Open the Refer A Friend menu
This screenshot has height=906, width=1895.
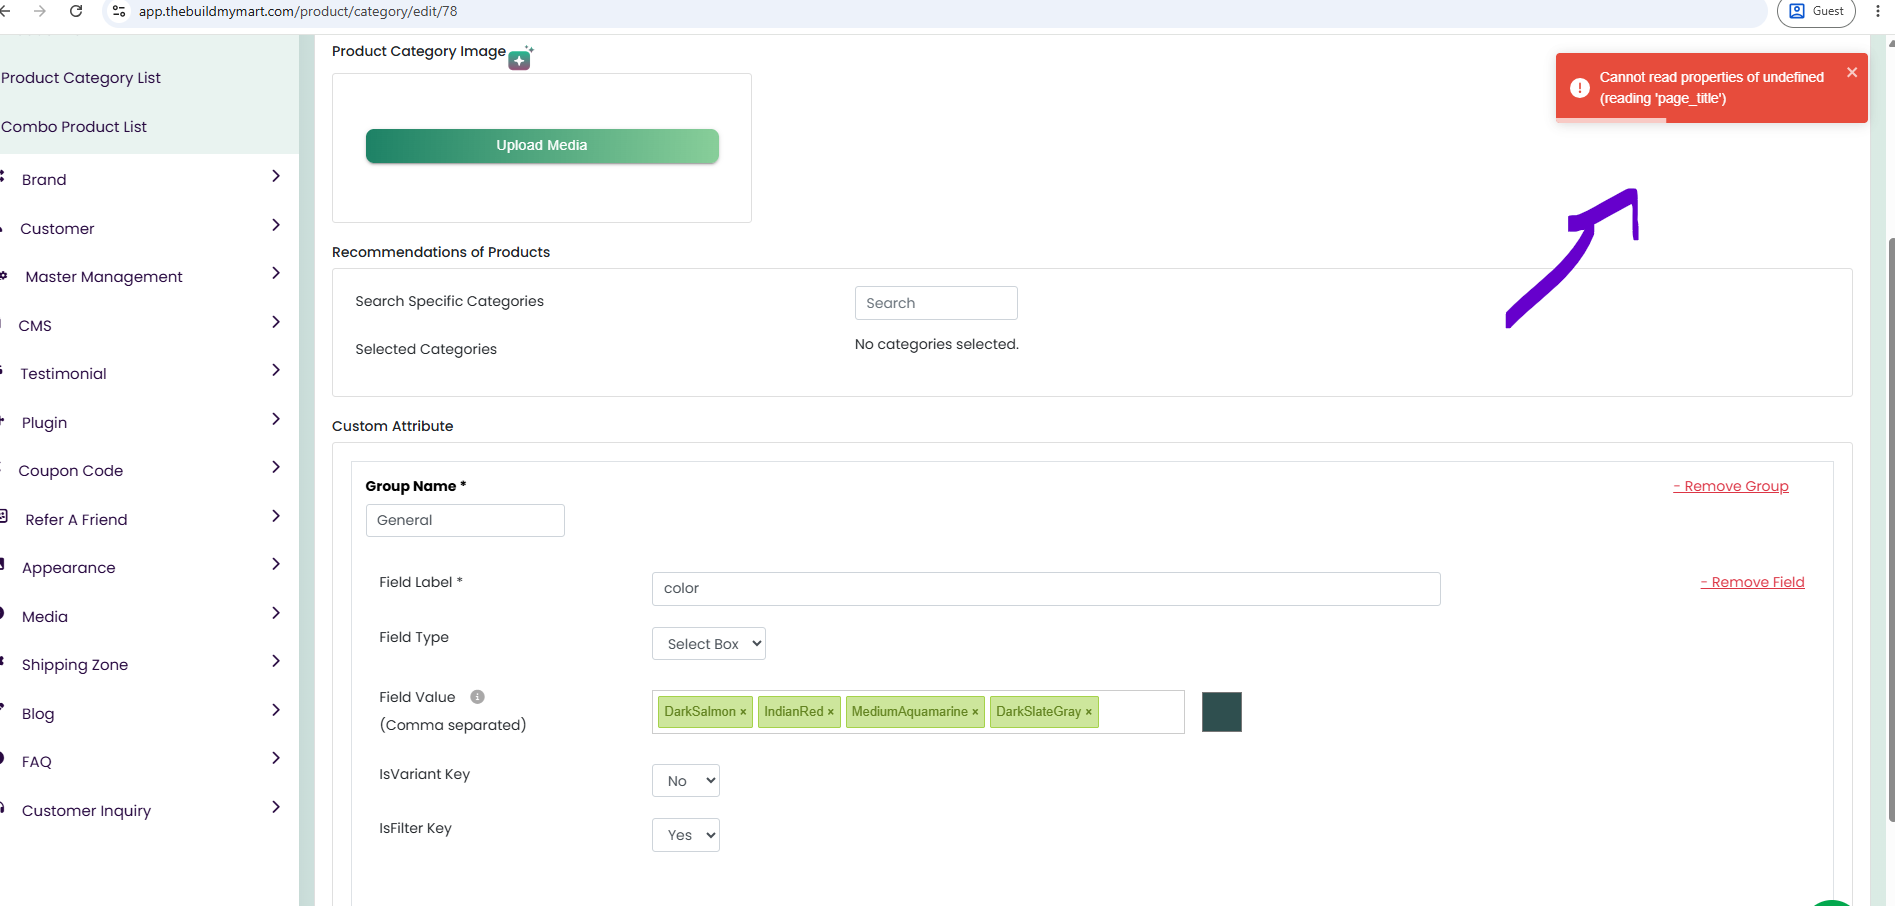pos(76,520)
